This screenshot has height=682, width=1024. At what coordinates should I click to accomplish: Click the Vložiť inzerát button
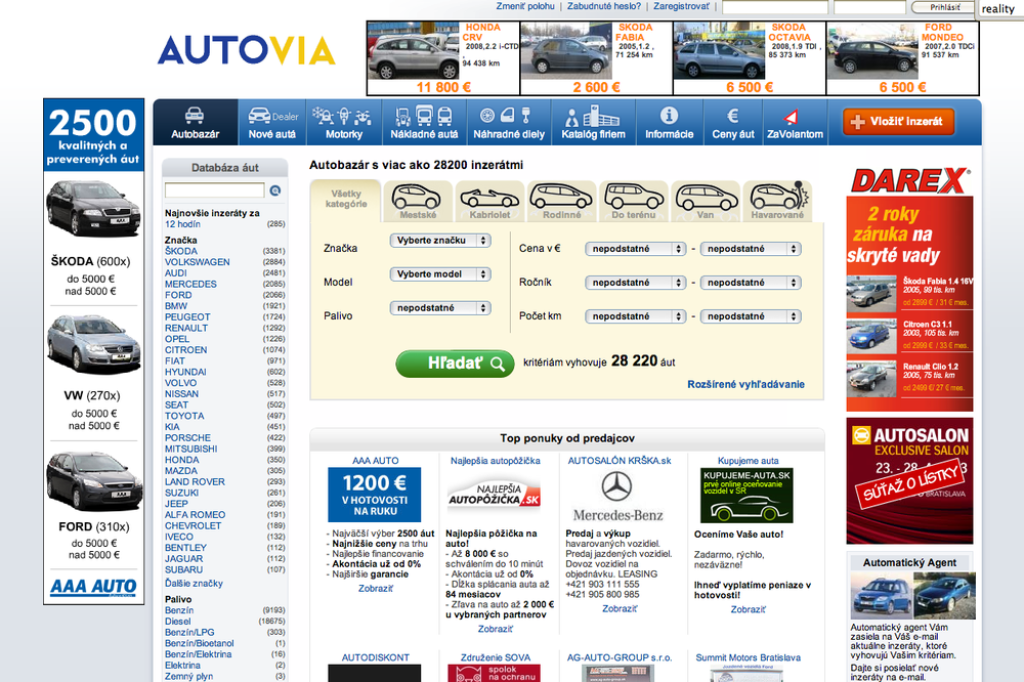click(899, 122)
